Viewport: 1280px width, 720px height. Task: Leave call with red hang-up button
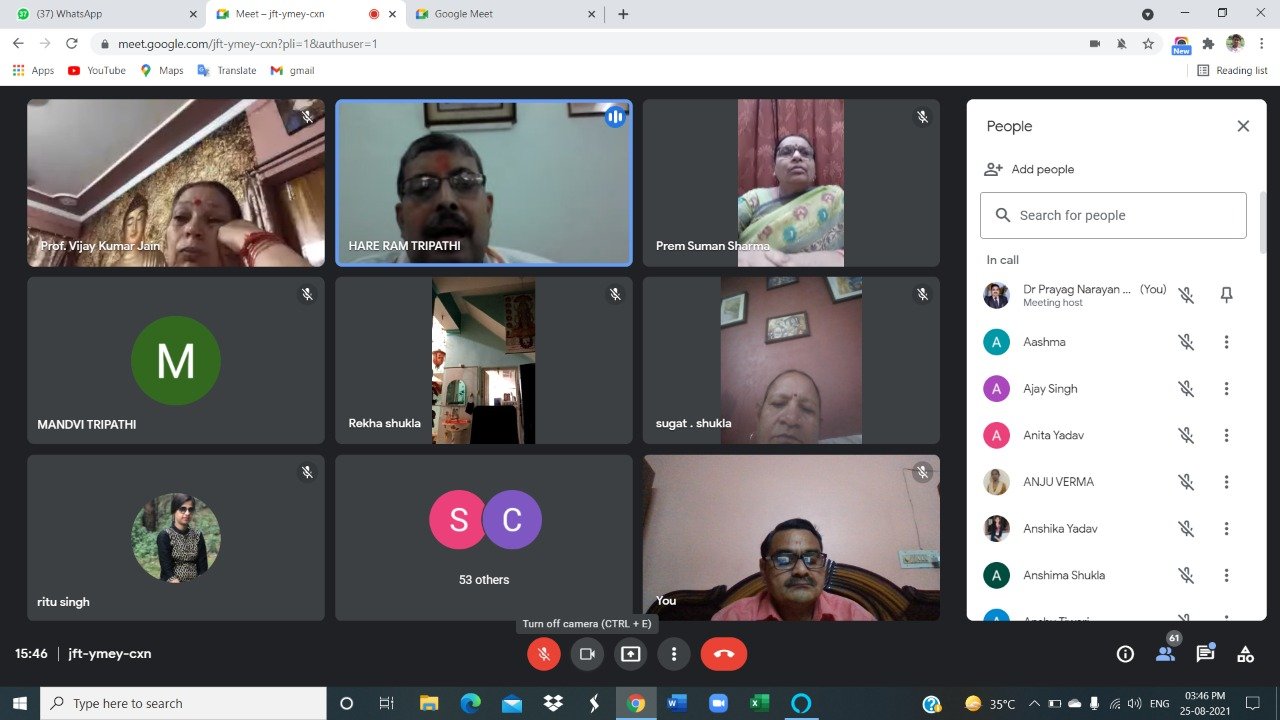click(x=725, y=654)
